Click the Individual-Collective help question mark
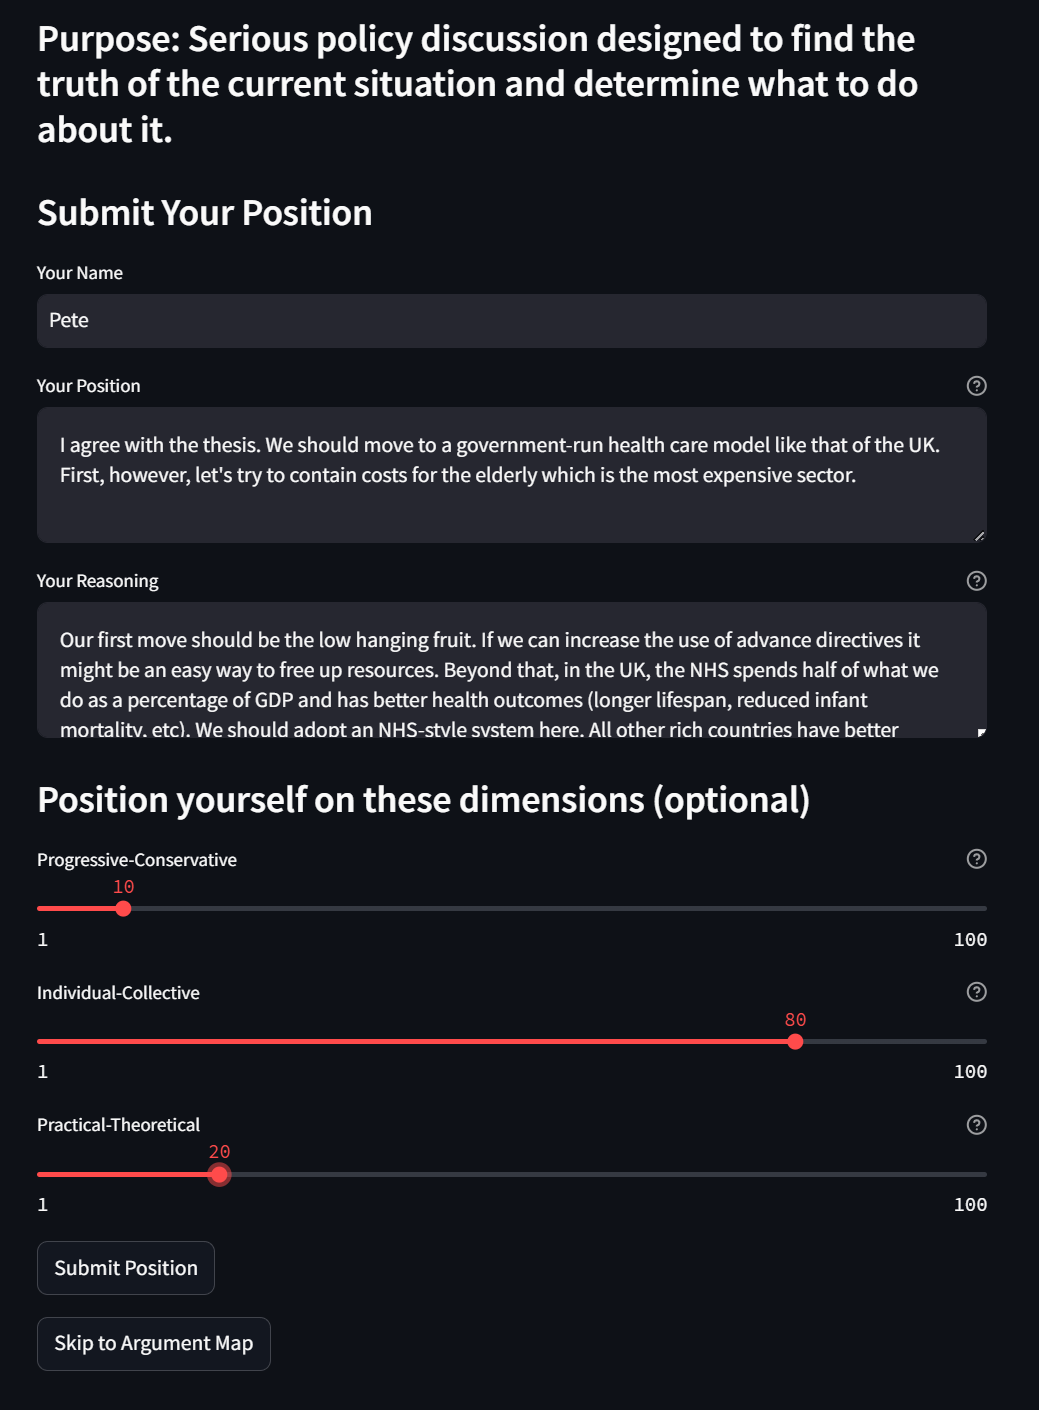The width and height of the screenshot is (1039, 1410). 977,992
